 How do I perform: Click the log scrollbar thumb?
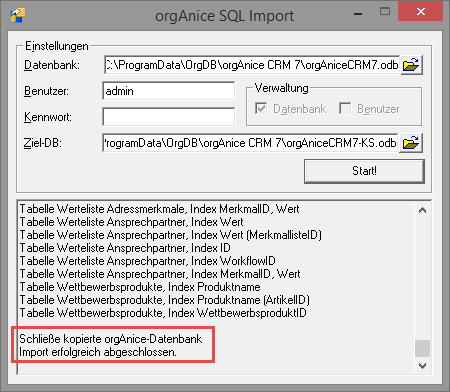tap(422, 348)
